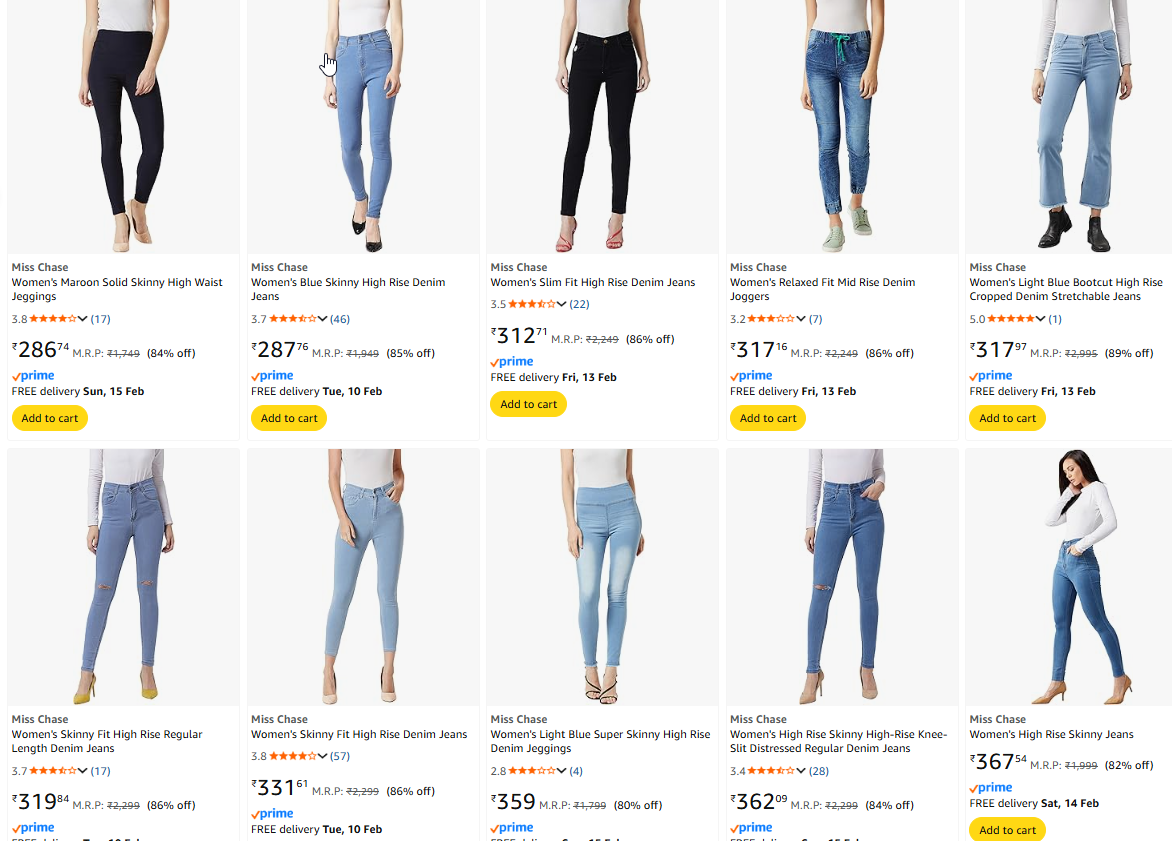
Task: Click the five-star rating on the Bootcut Jeans
Action: [1010, 319]
